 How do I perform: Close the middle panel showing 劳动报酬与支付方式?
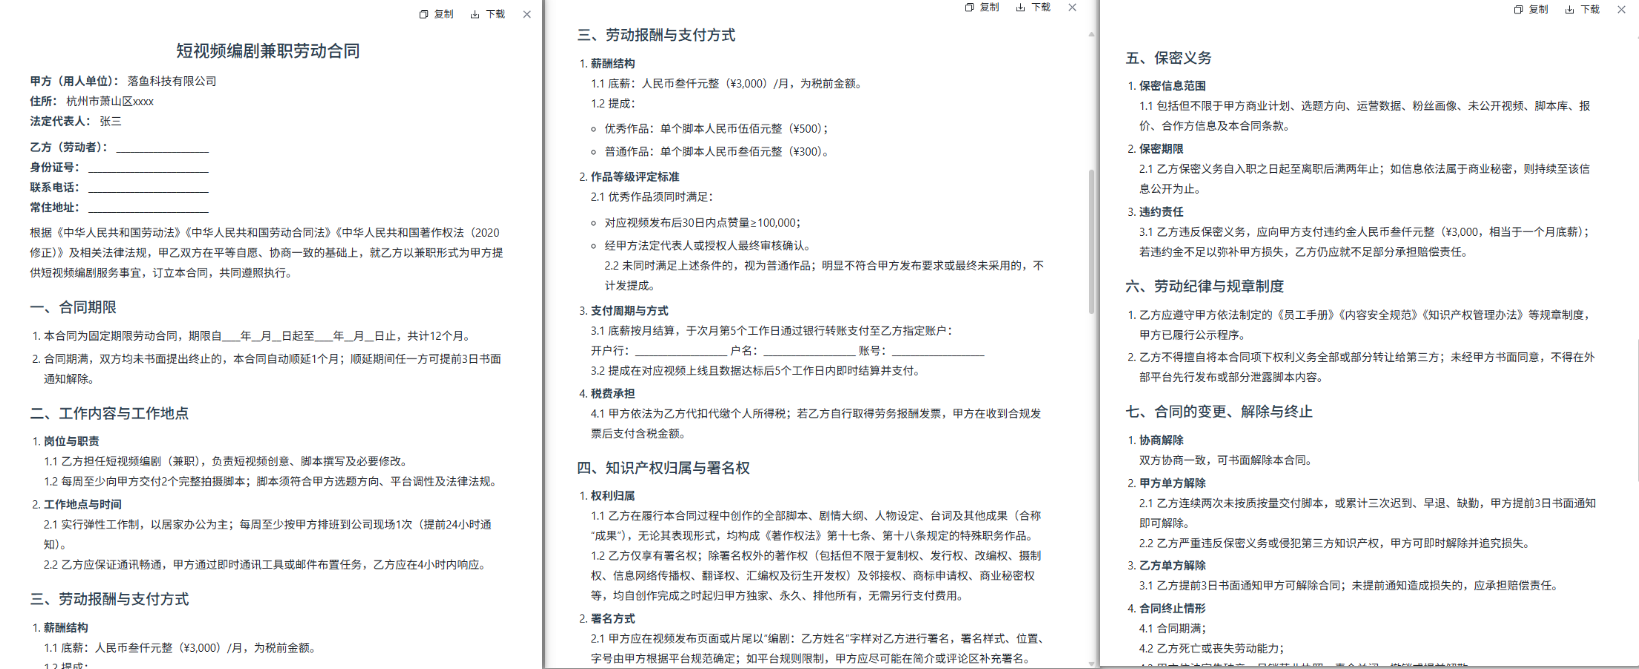point(1073,7)
